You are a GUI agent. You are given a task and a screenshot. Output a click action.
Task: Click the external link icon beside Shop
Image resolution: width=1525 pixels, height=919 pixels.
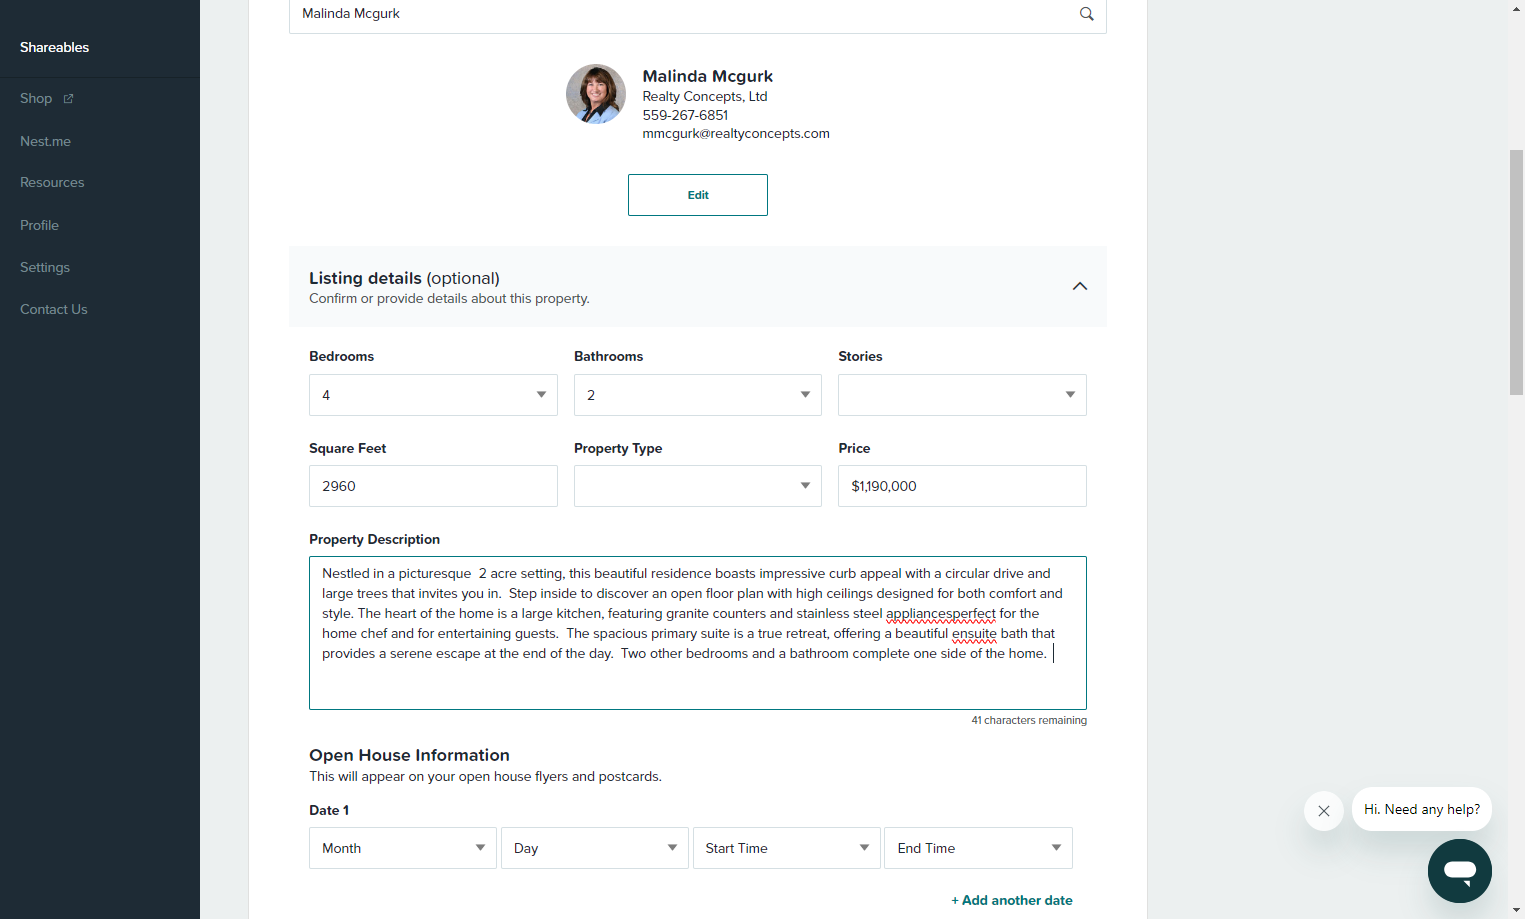coord(68,99)
